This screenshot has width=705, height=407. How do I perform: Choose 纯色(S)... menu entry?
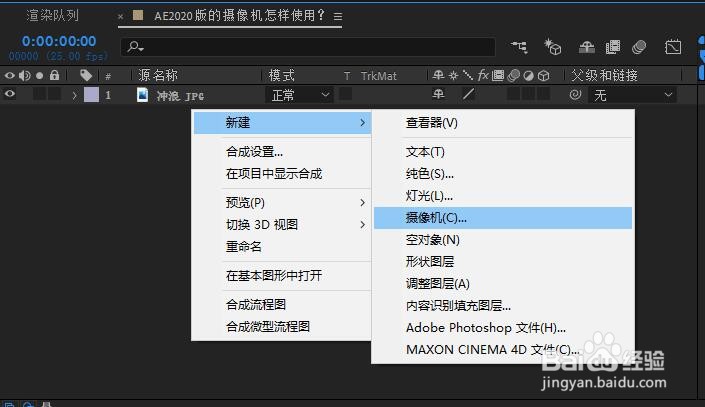pos(503,174)
